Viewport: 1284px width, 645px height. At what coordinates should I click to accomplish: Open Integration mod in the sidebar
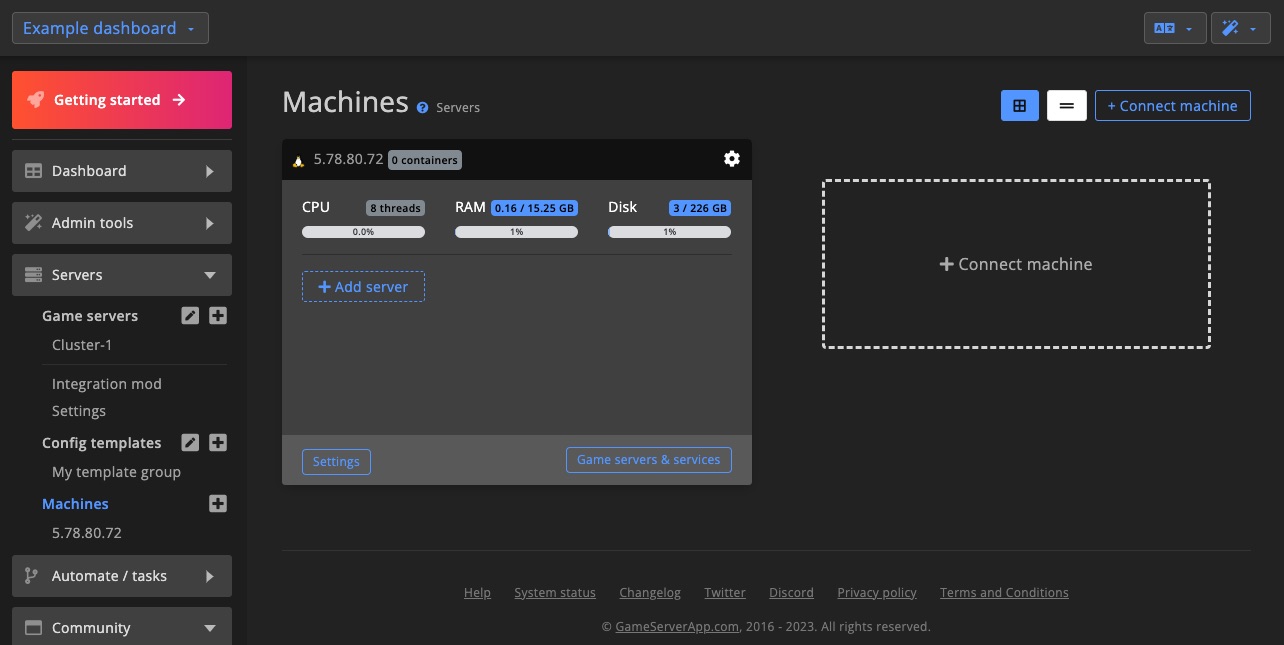(x=106, y=383)
